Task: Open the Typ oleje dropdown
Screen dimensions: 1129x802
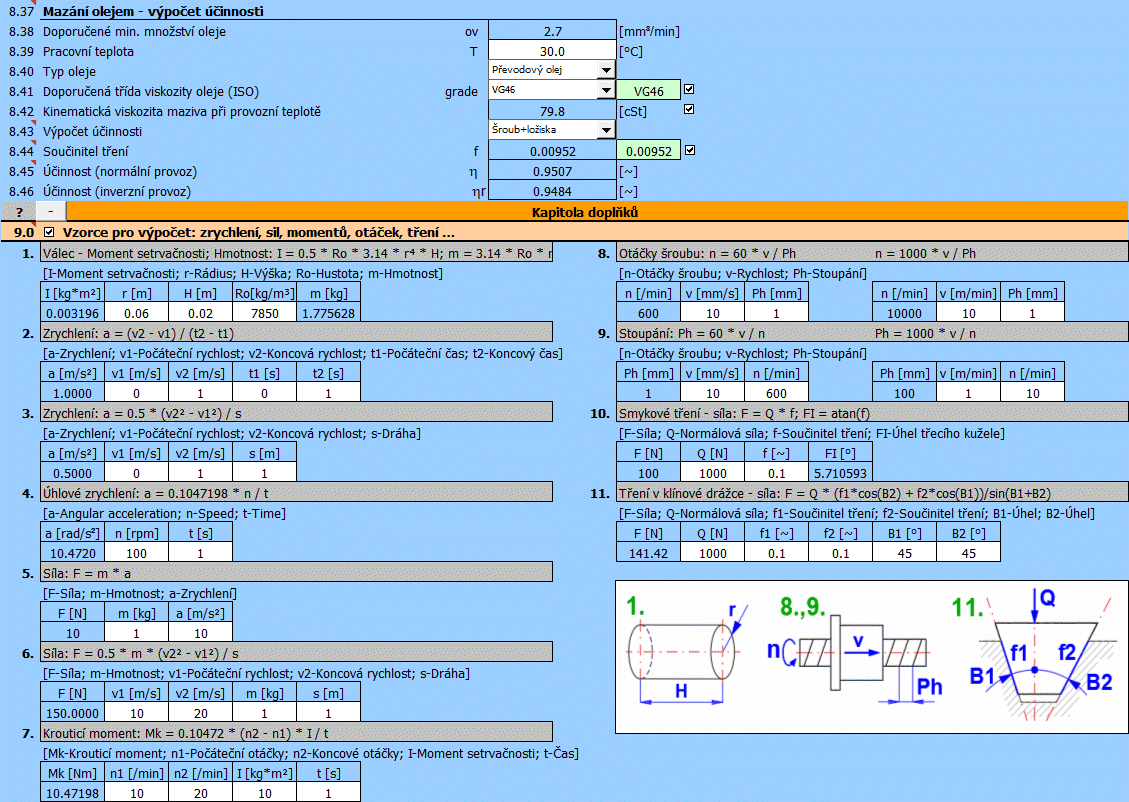Action: 605,70
